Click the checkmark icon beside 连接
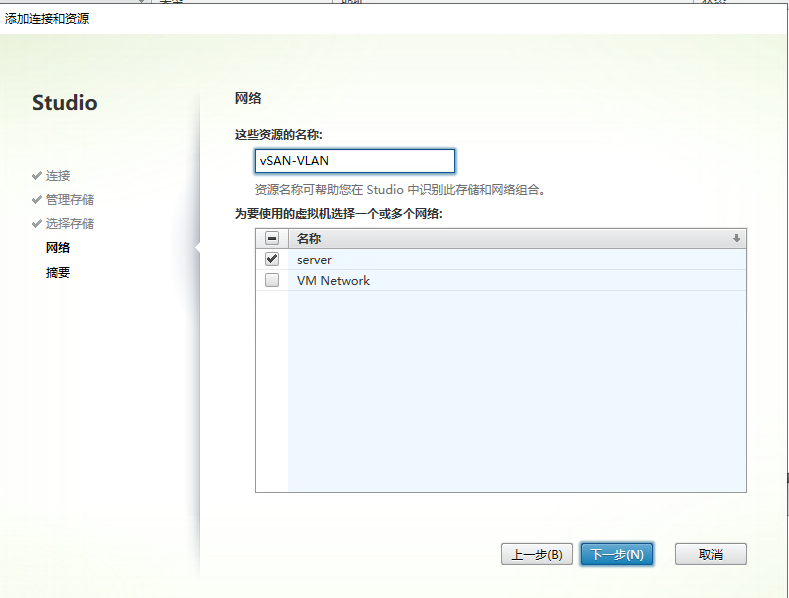789x598 pixels. [37, 176]
